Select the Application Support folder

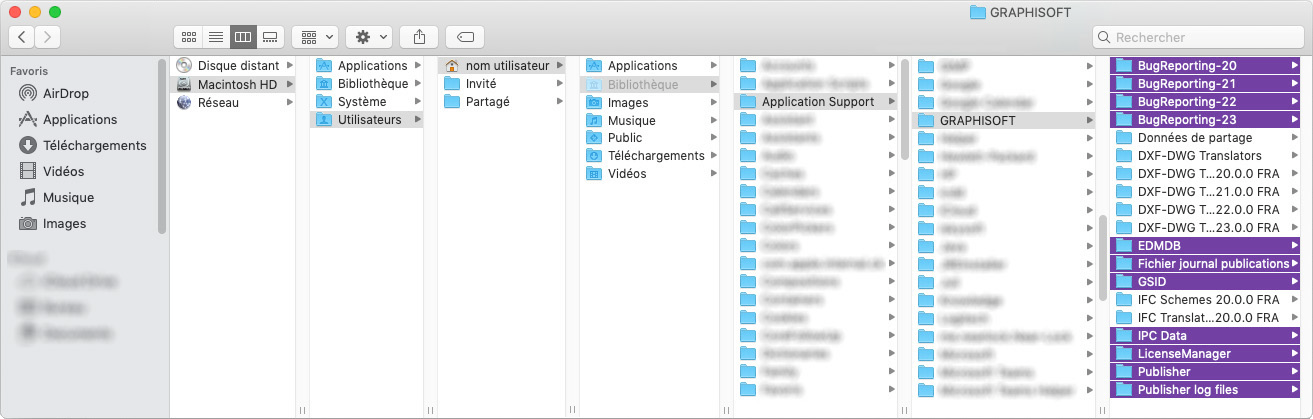(x=816, y=102)
